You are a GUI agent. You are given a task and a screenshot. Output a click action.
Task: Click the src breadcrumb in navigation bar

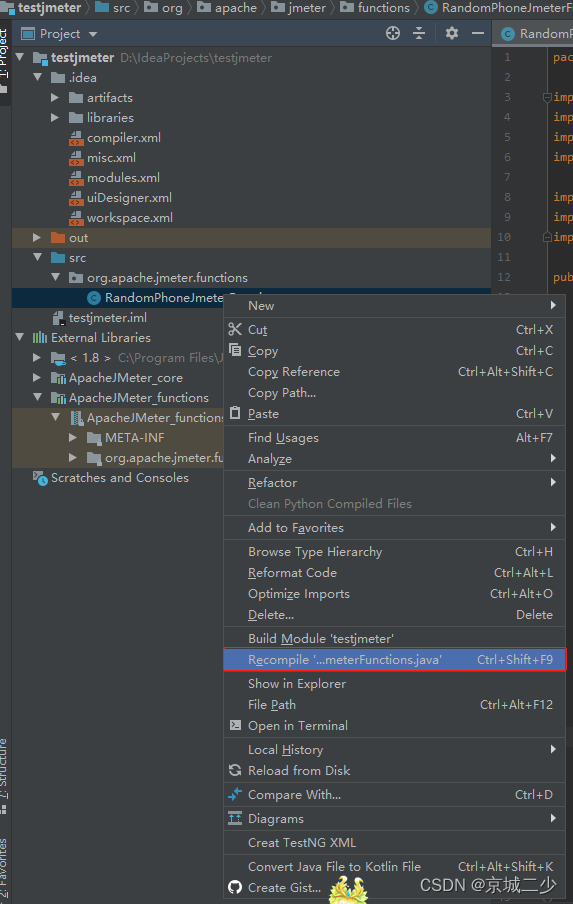(x=113, y=7)
